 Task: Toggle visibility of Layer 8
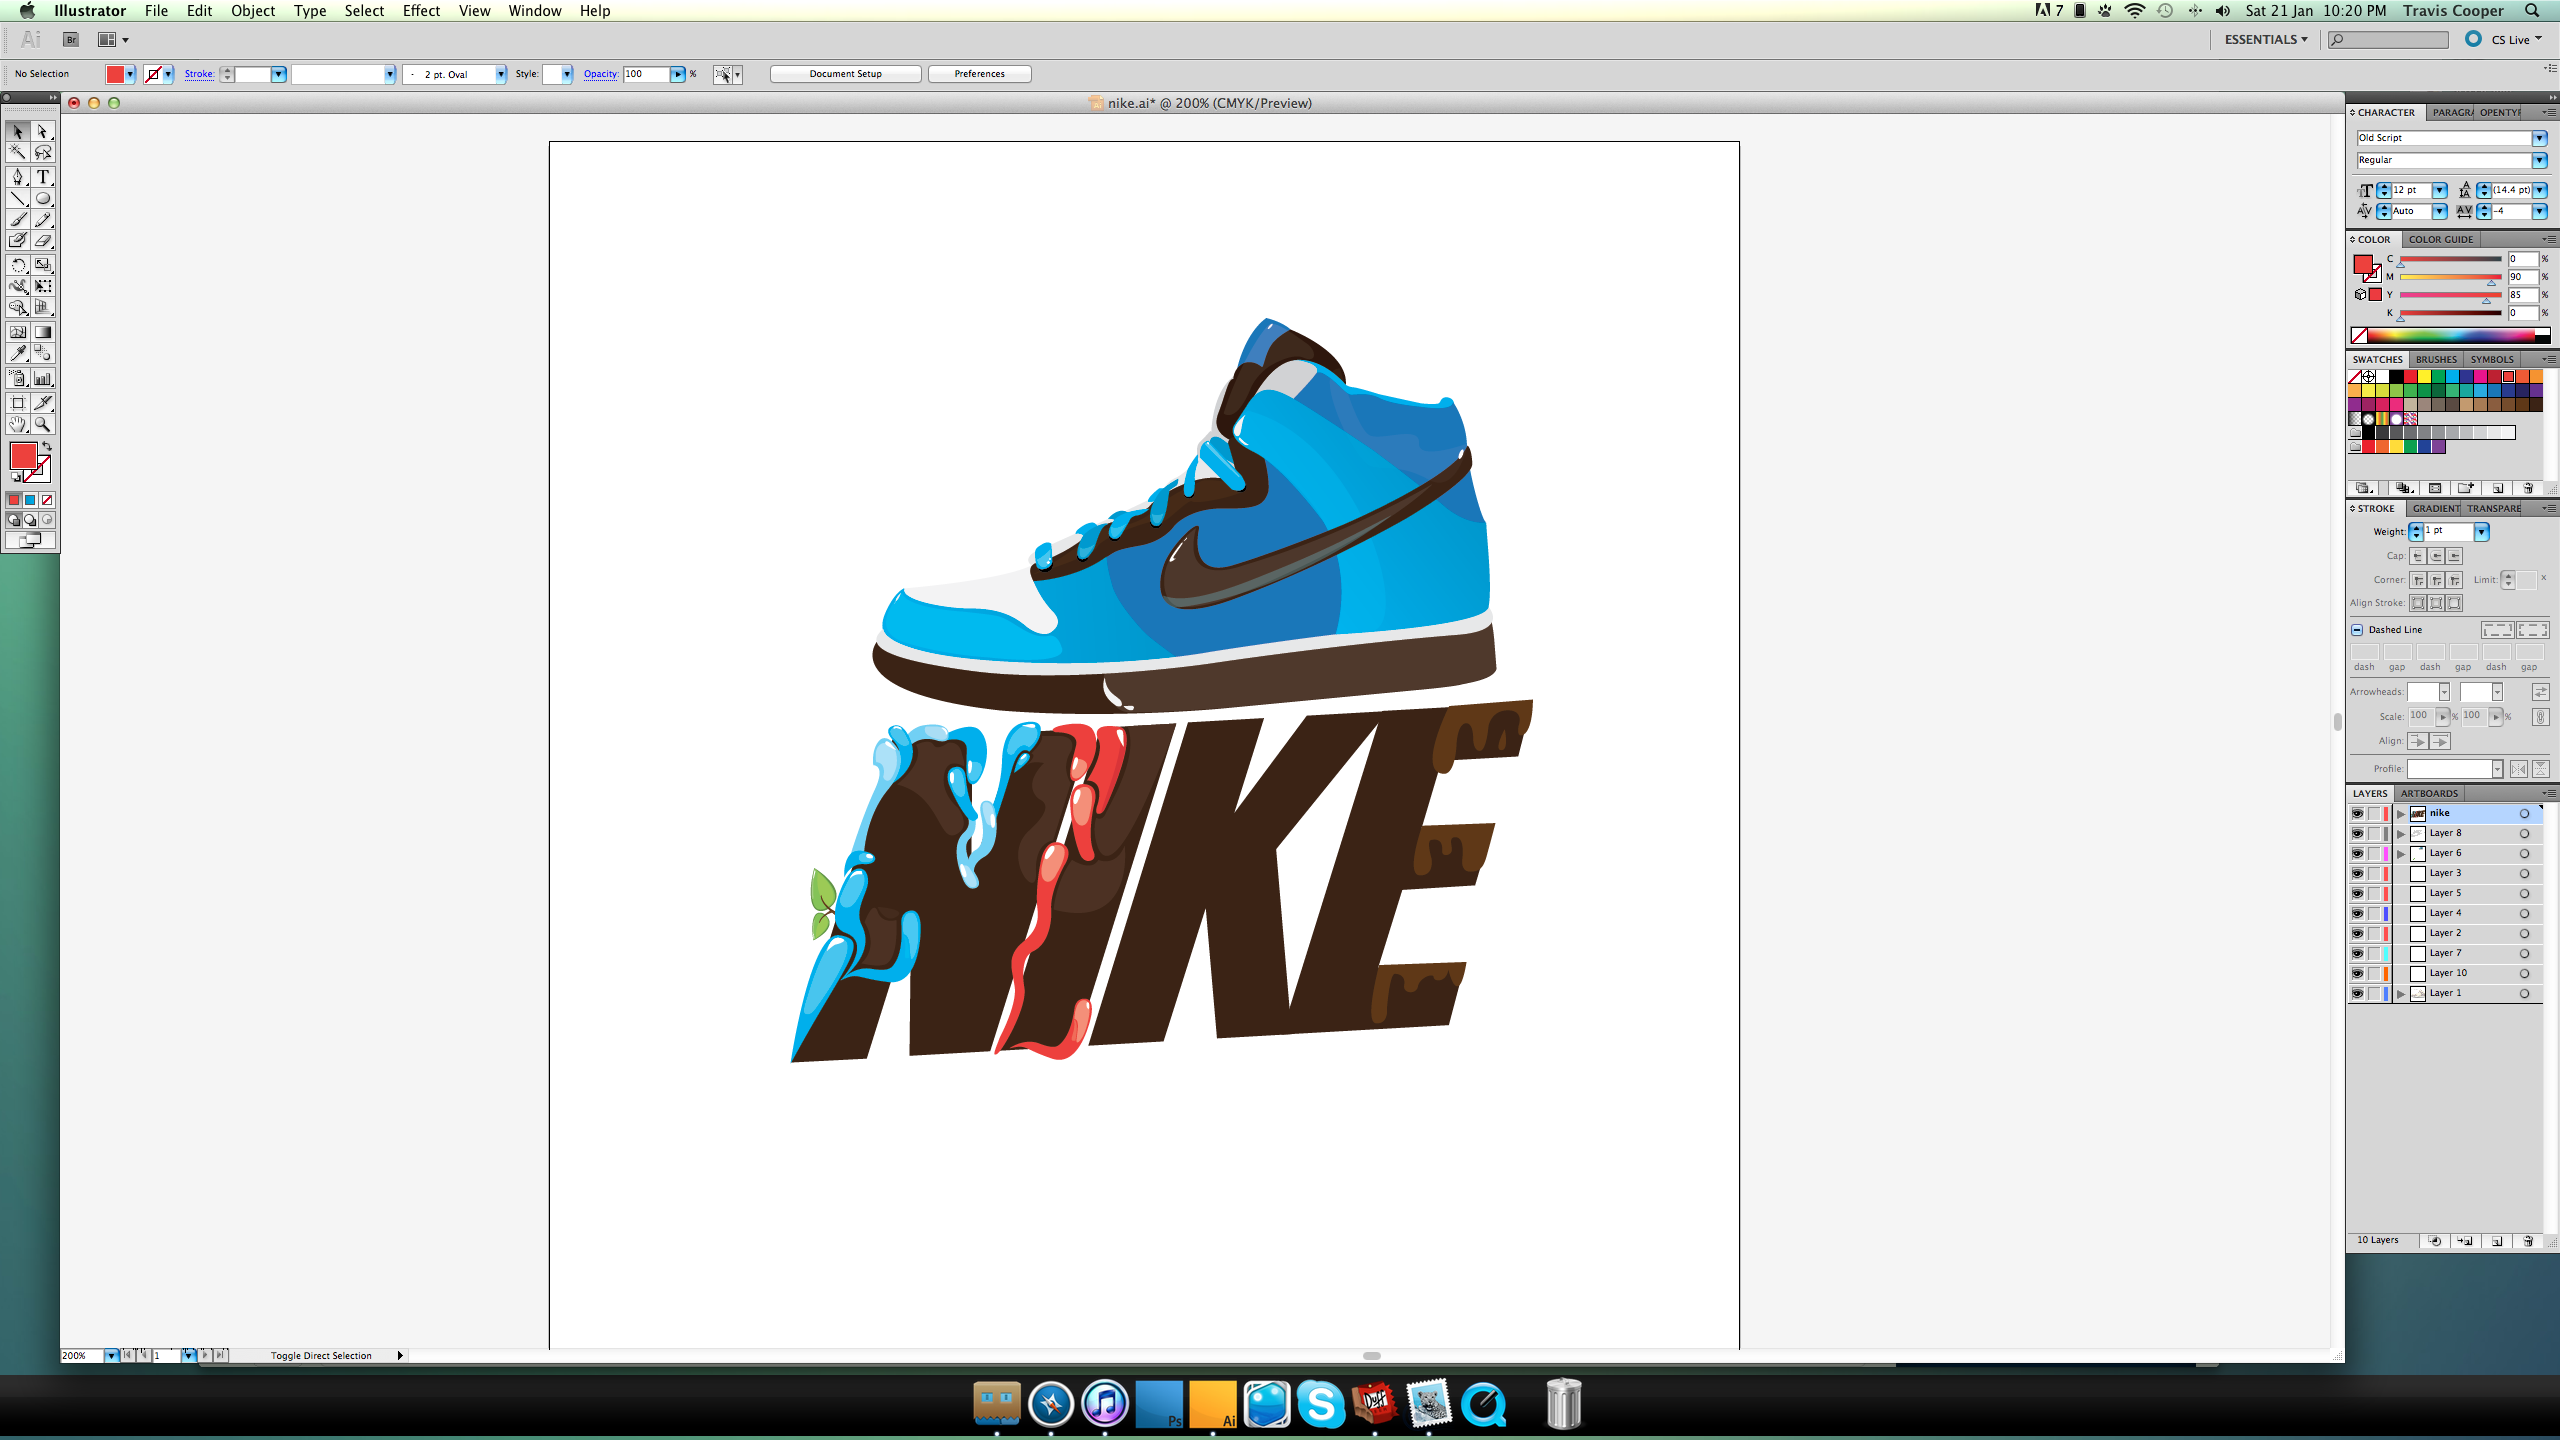(2357, 833)
